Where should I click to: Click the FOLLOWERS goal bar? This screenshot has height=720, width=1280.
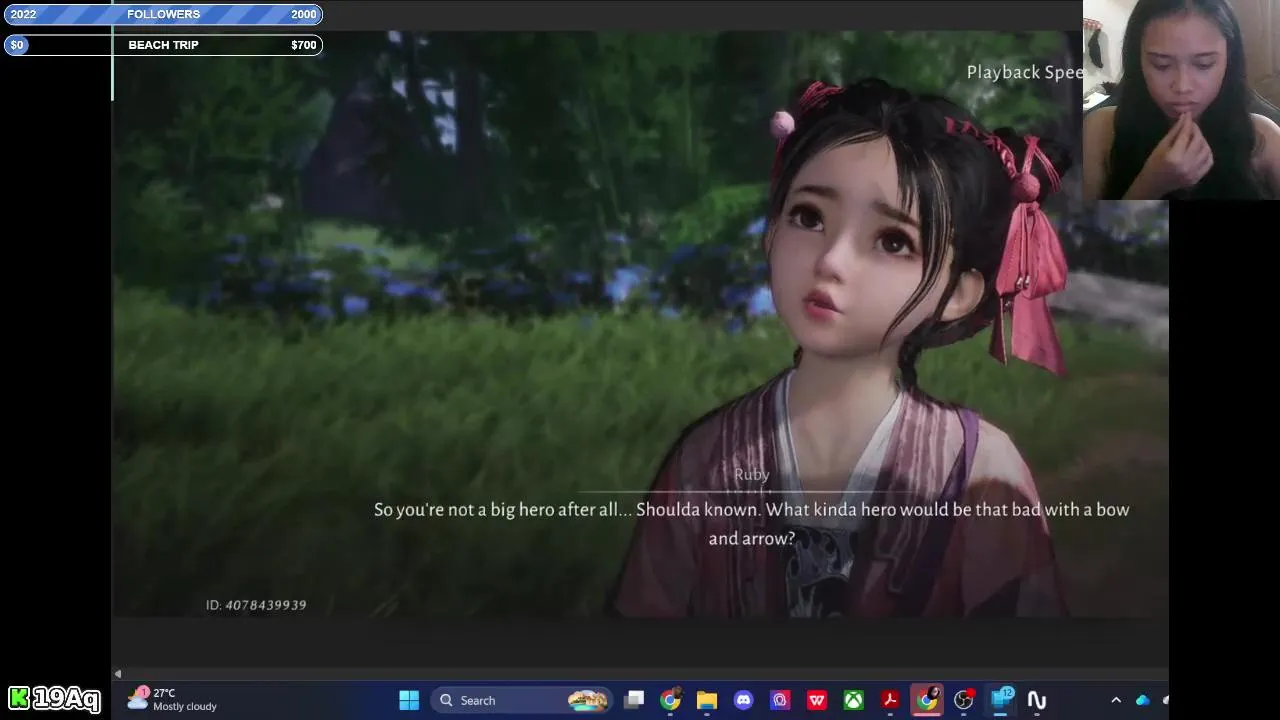click(163, 14)
